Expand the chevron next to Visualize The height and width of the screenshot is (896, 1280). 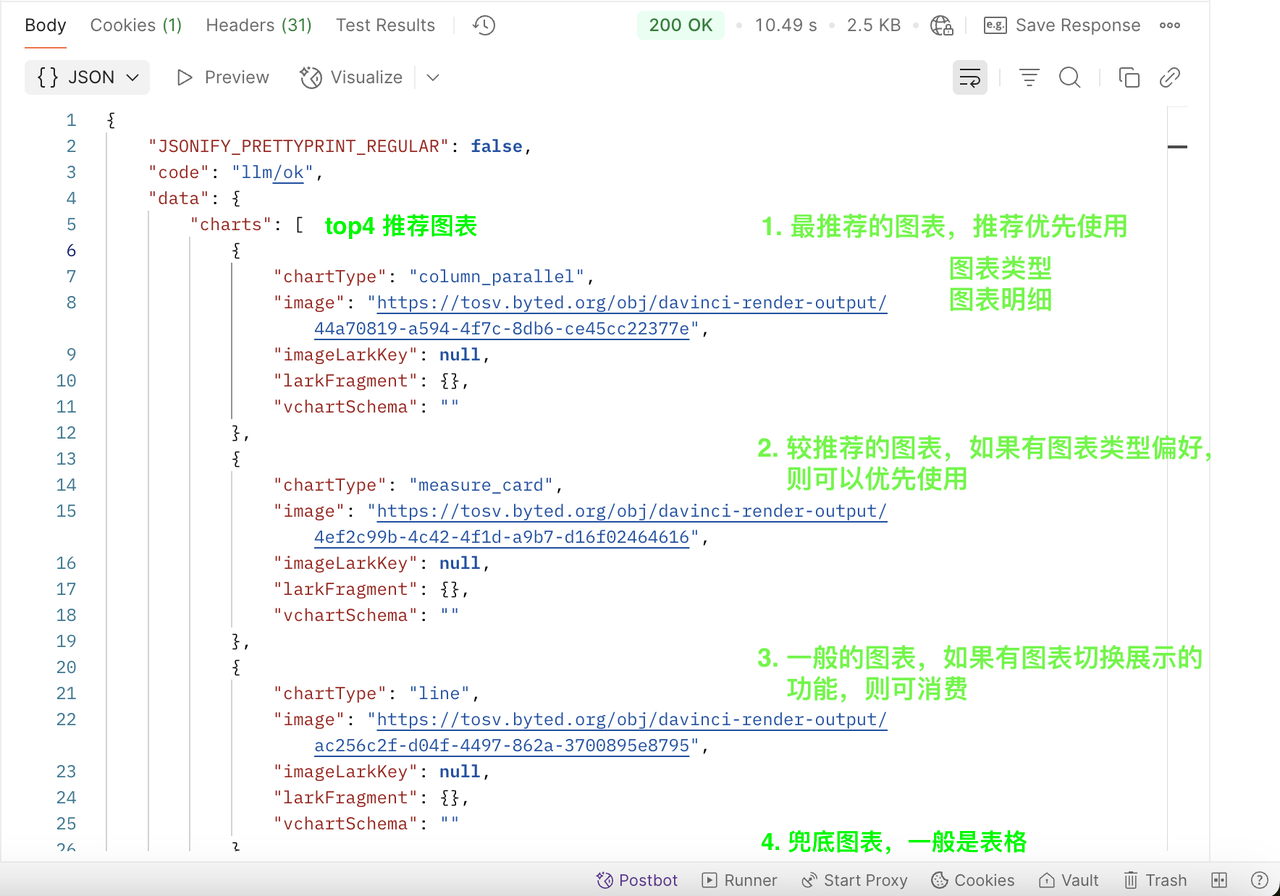[x=433, y=77]
